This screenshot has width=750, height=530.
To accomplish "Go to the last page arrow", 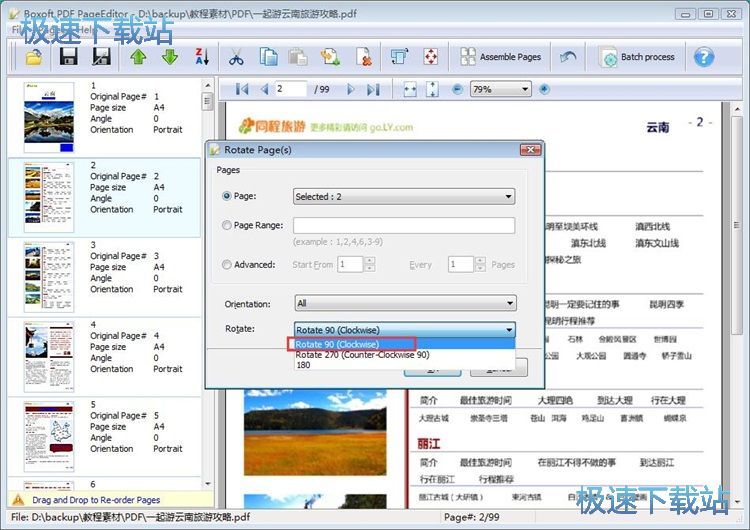I will 373,90.
